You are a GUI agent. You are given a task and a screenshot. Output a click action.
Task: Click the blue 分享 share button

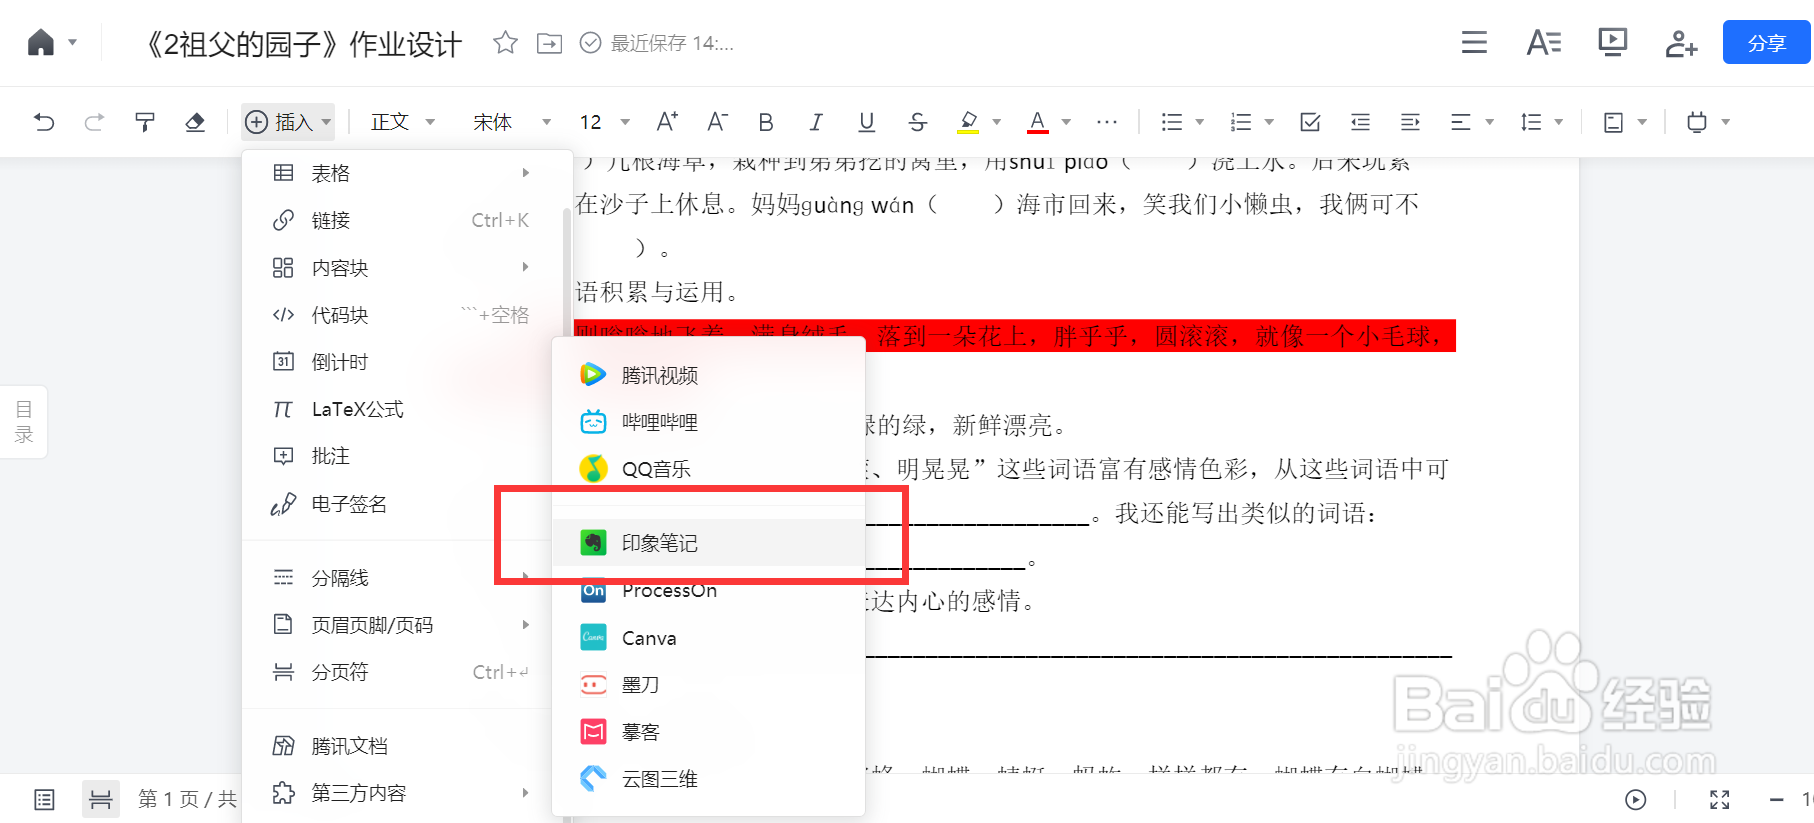(1766, 43)
